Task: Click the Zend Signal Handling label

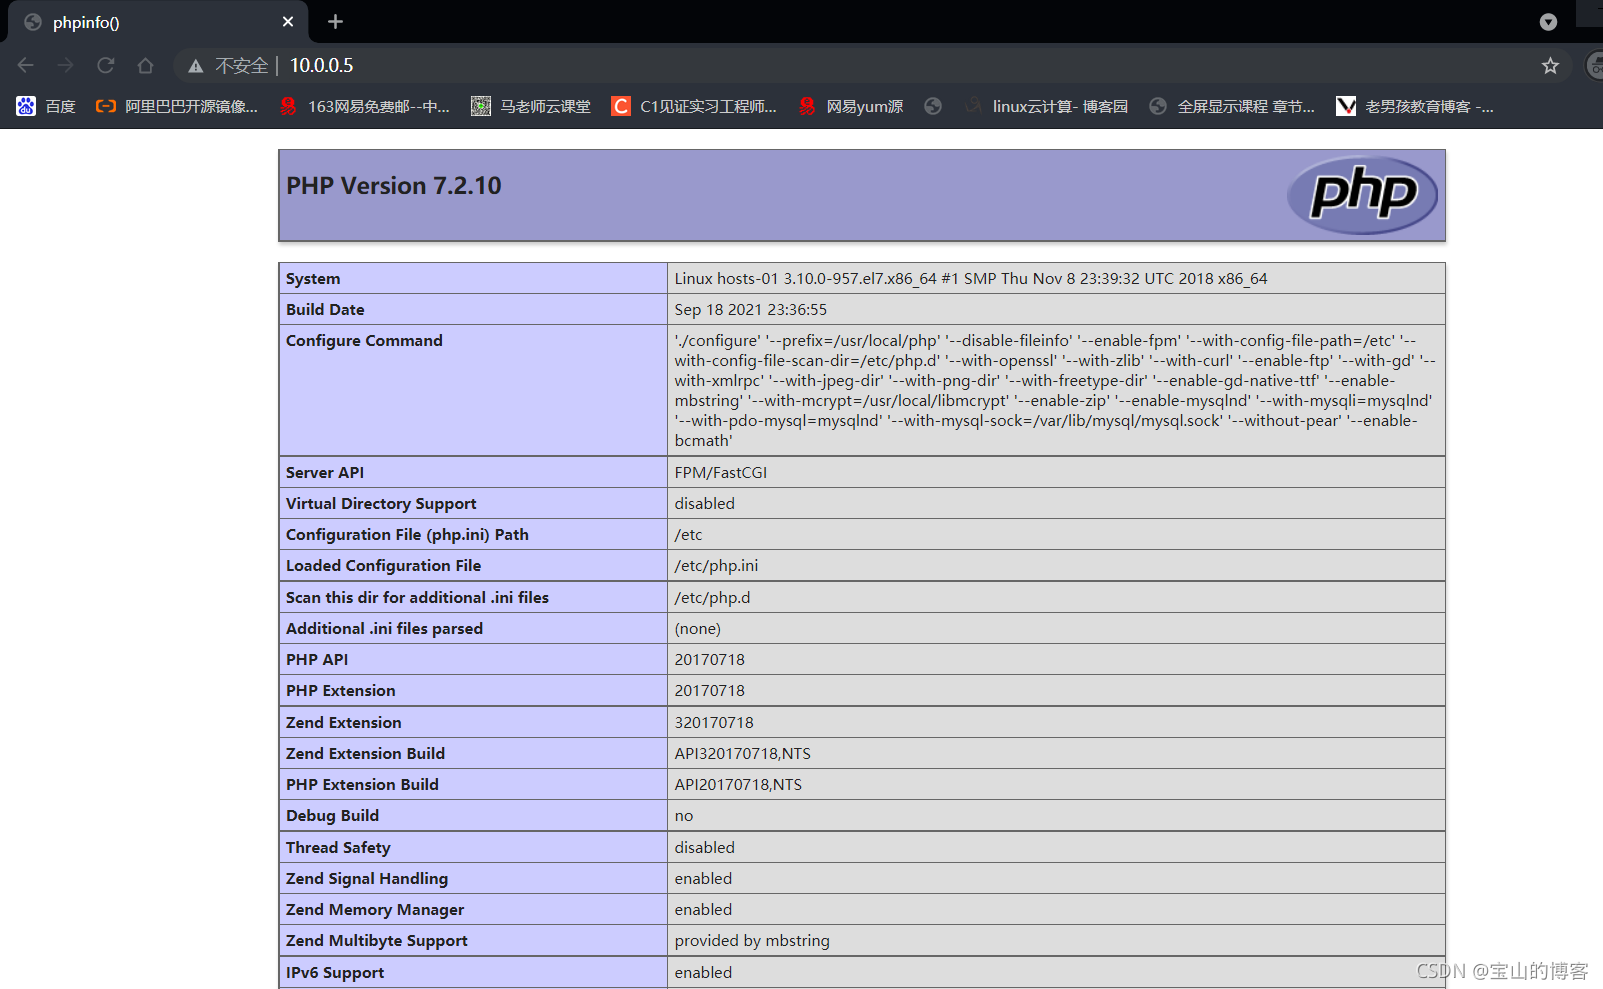Action: pos(367,879)
